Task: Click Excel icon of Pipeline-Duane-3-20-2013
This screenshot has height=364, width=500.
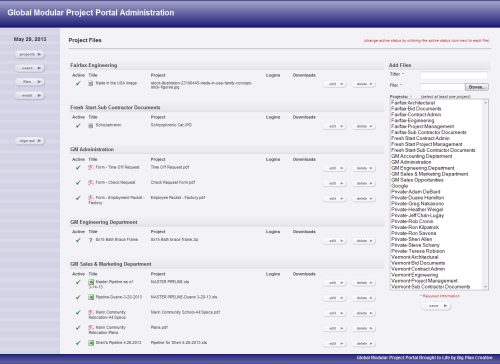Action: [x=91, y=297]
